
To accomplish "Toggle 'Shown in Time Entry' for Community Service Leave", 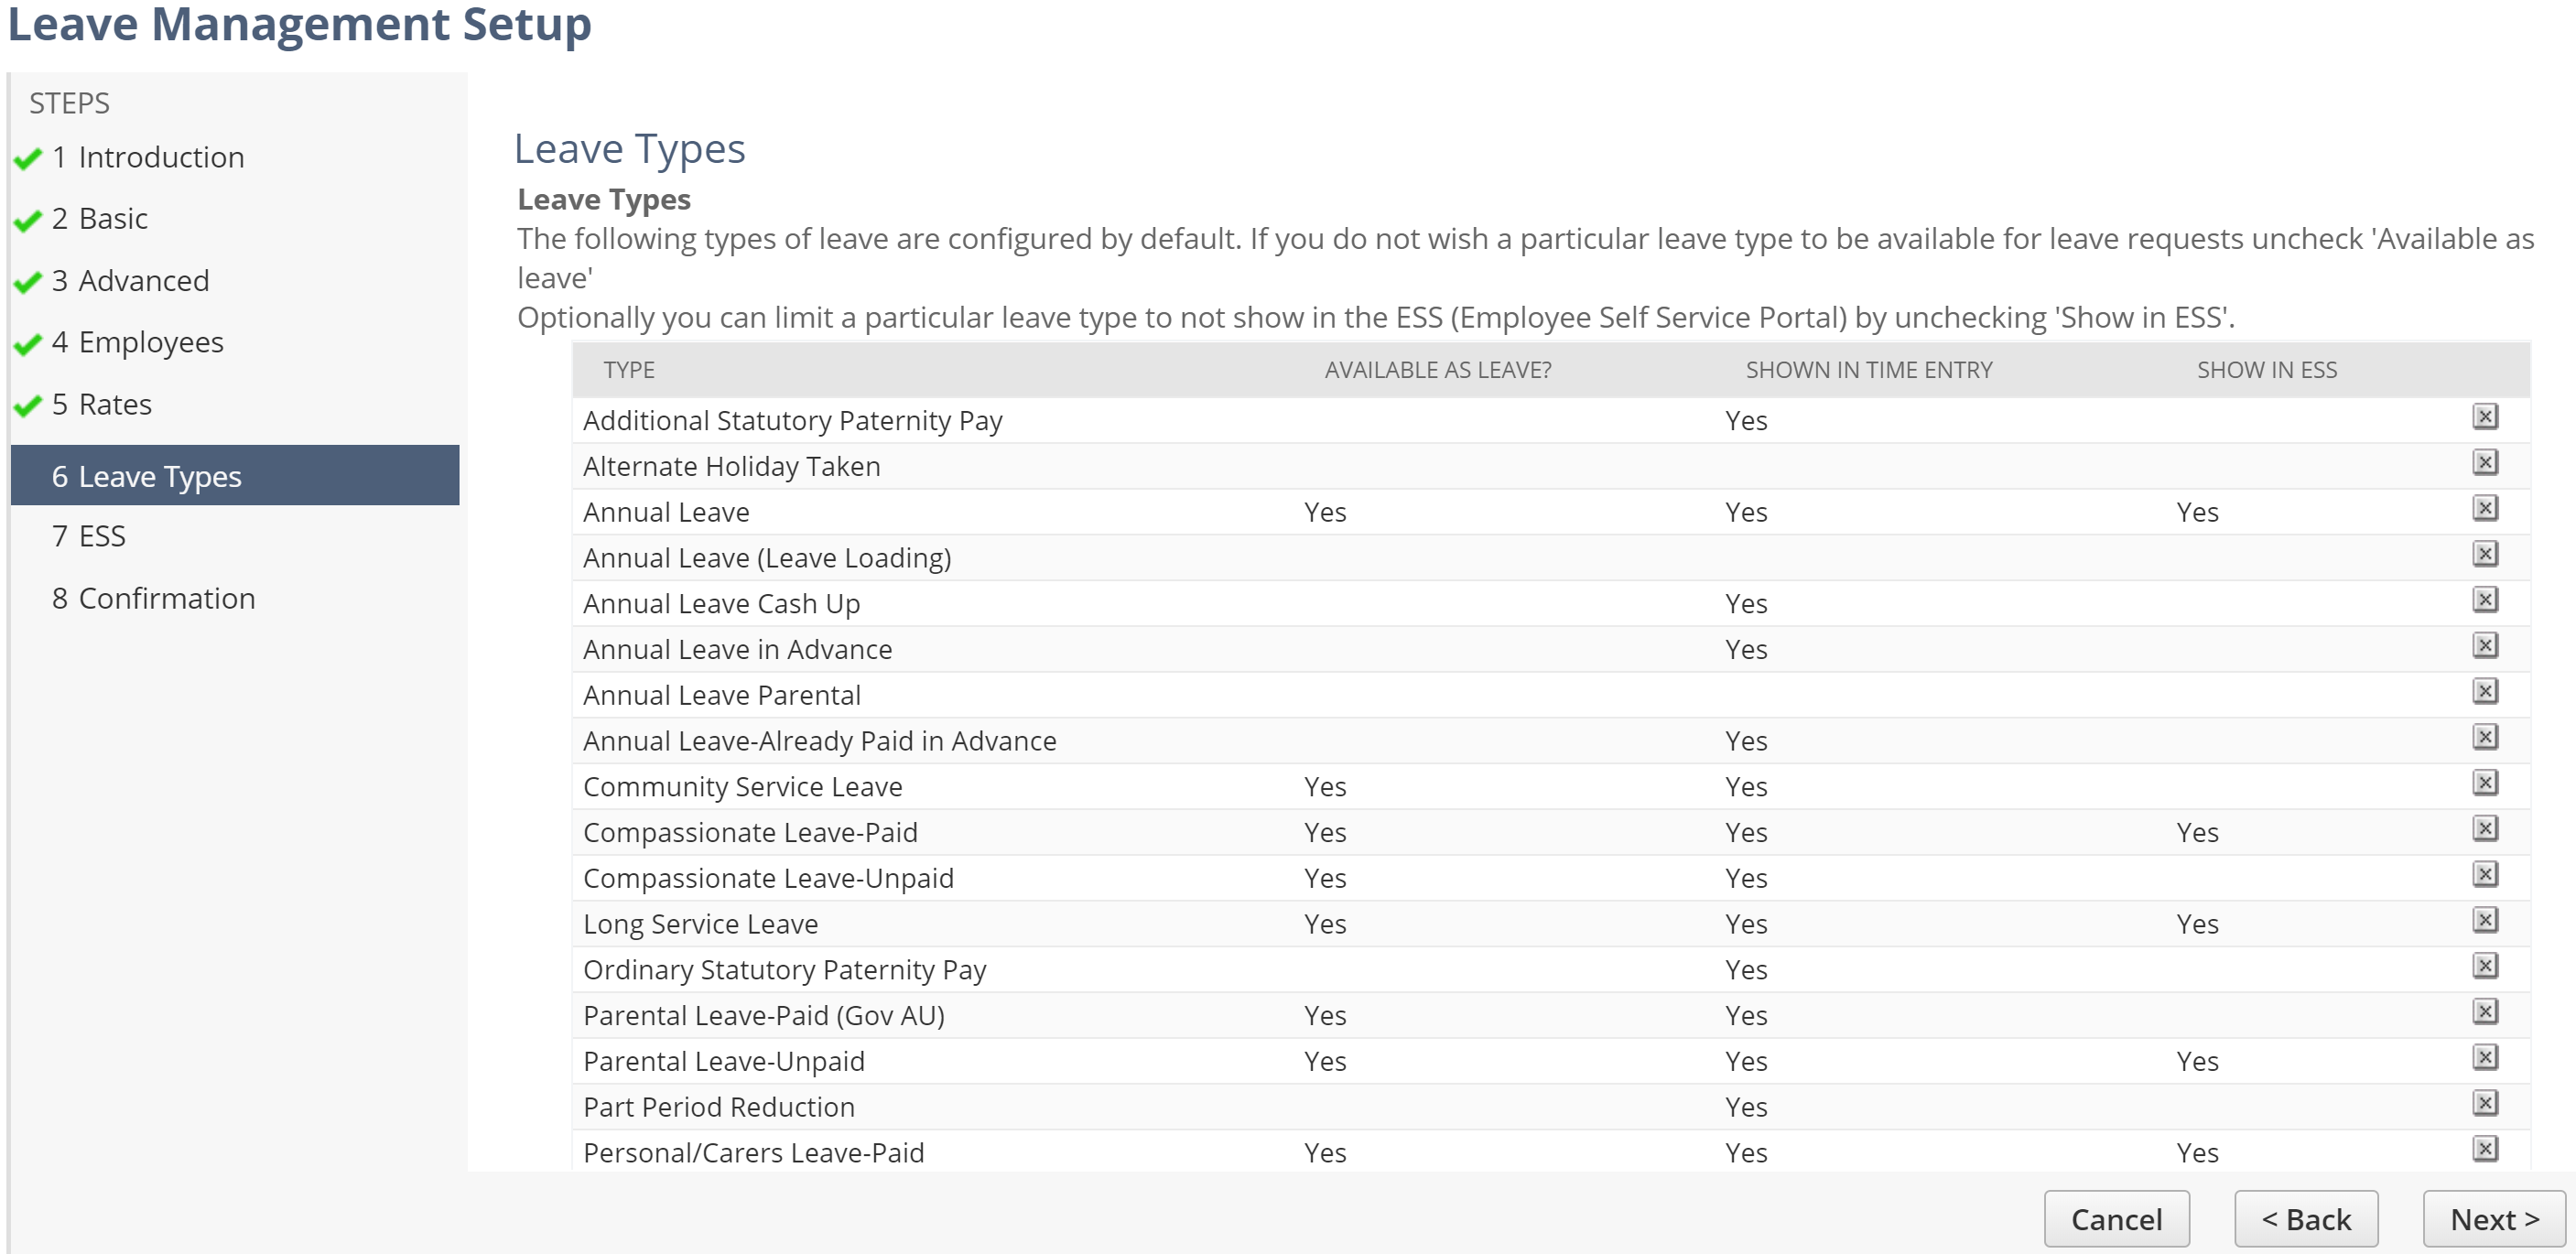I will click(1746, 786).
